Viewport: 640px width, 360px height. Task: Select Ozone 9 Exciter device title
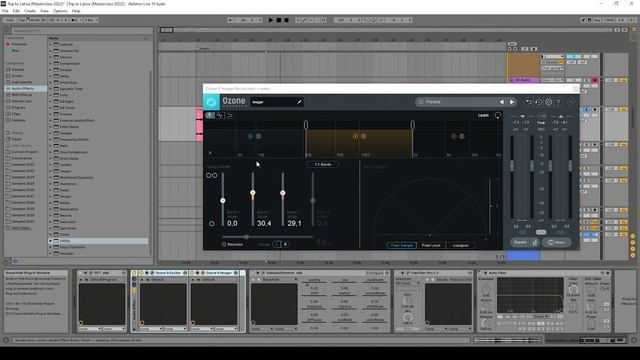coord(168,273)
